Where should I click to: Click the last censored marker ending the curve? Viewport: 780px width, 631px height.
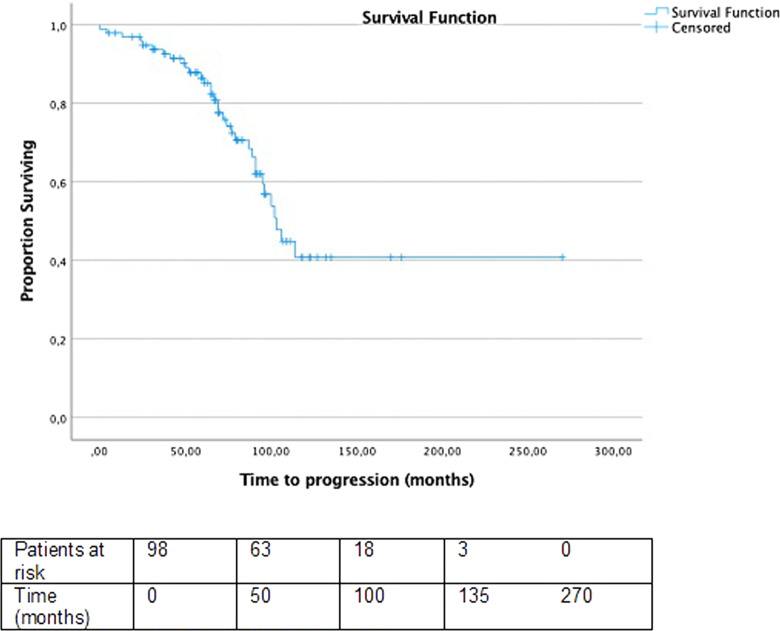click(562, 257)
